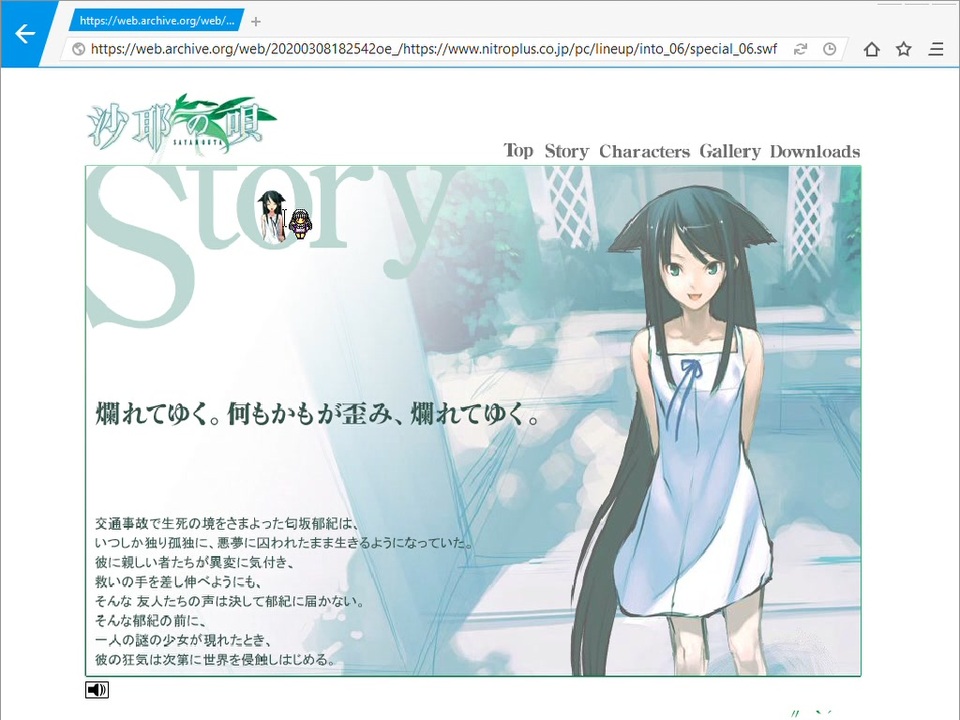The height and width of the screenshot is (720, 960).
Task: Select the web.archive.org browser tab
Action: pos(157,21)
